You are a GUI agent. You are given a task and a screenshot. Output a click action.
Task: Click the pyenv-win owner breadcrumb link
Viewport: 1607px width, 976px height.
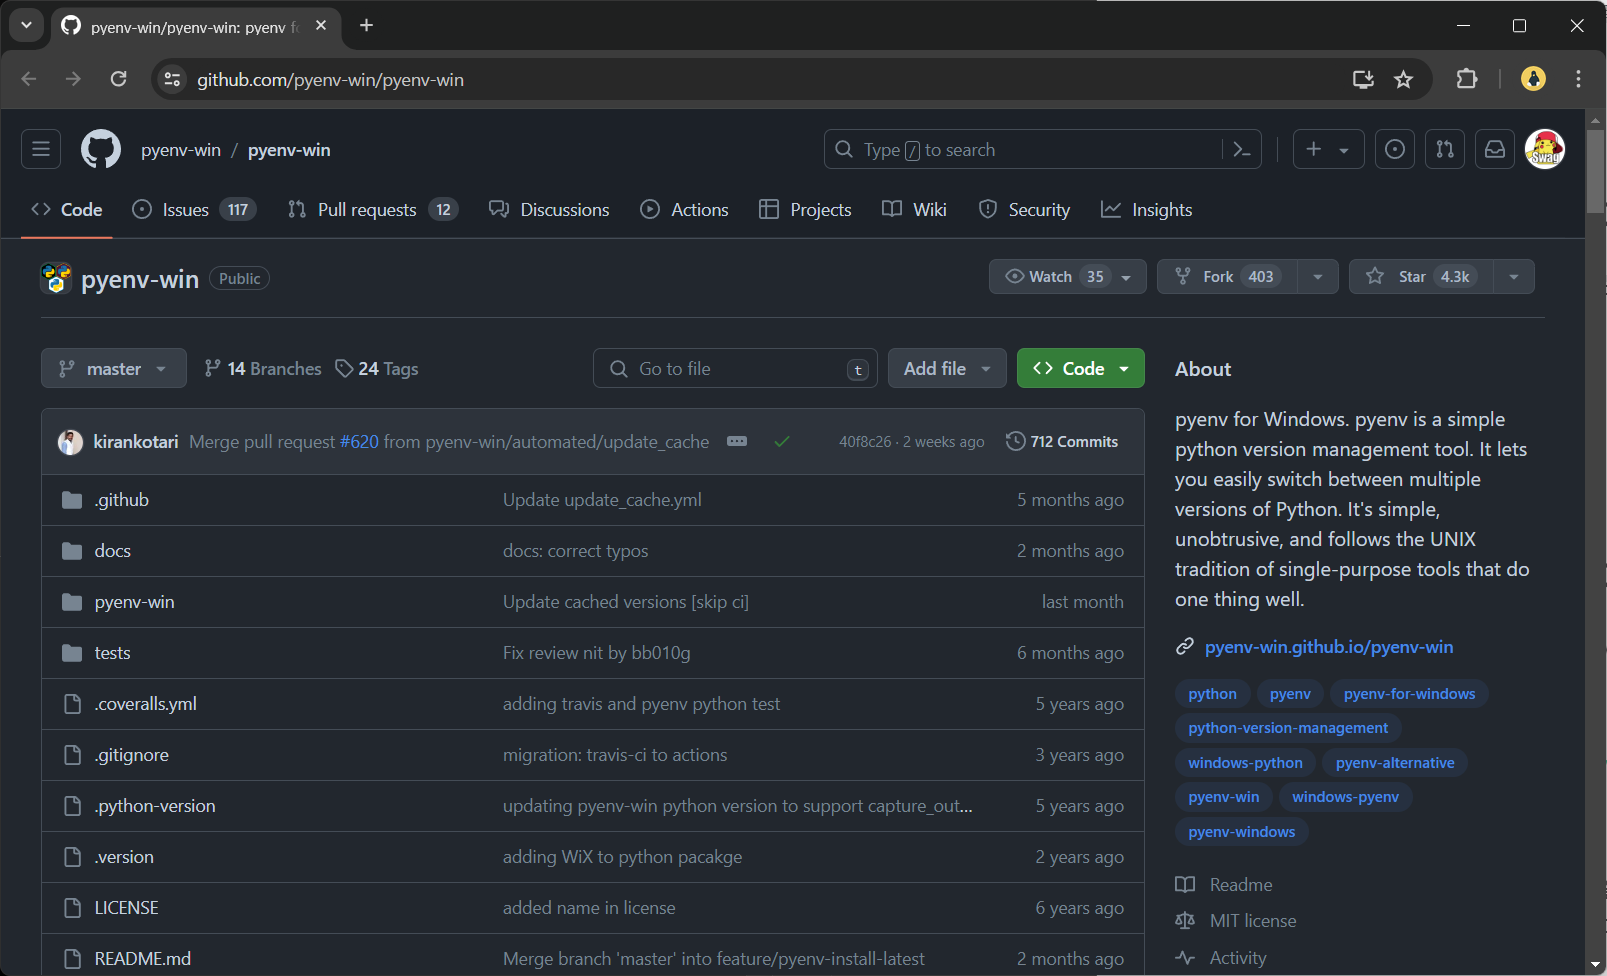(181, 149)
